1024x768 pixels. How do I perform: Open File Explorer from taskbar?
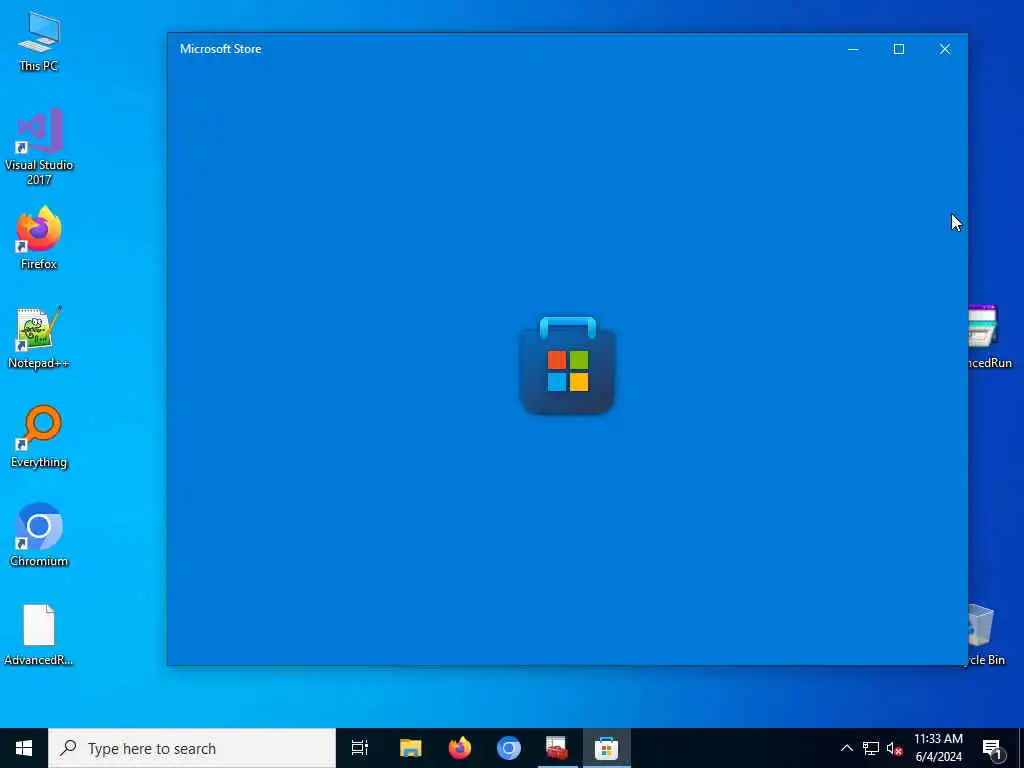click(x=411, y=748)
